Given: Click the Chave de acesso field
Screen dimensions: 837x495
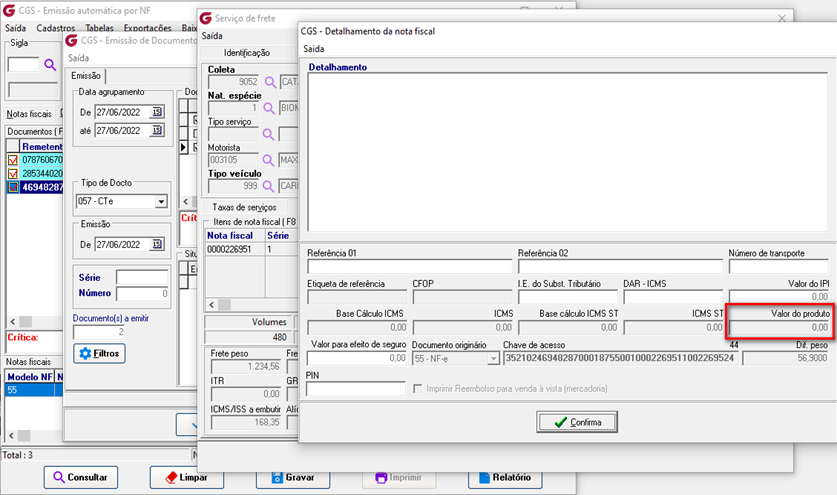Looking at the screenshot, I should tap(621, 358).
